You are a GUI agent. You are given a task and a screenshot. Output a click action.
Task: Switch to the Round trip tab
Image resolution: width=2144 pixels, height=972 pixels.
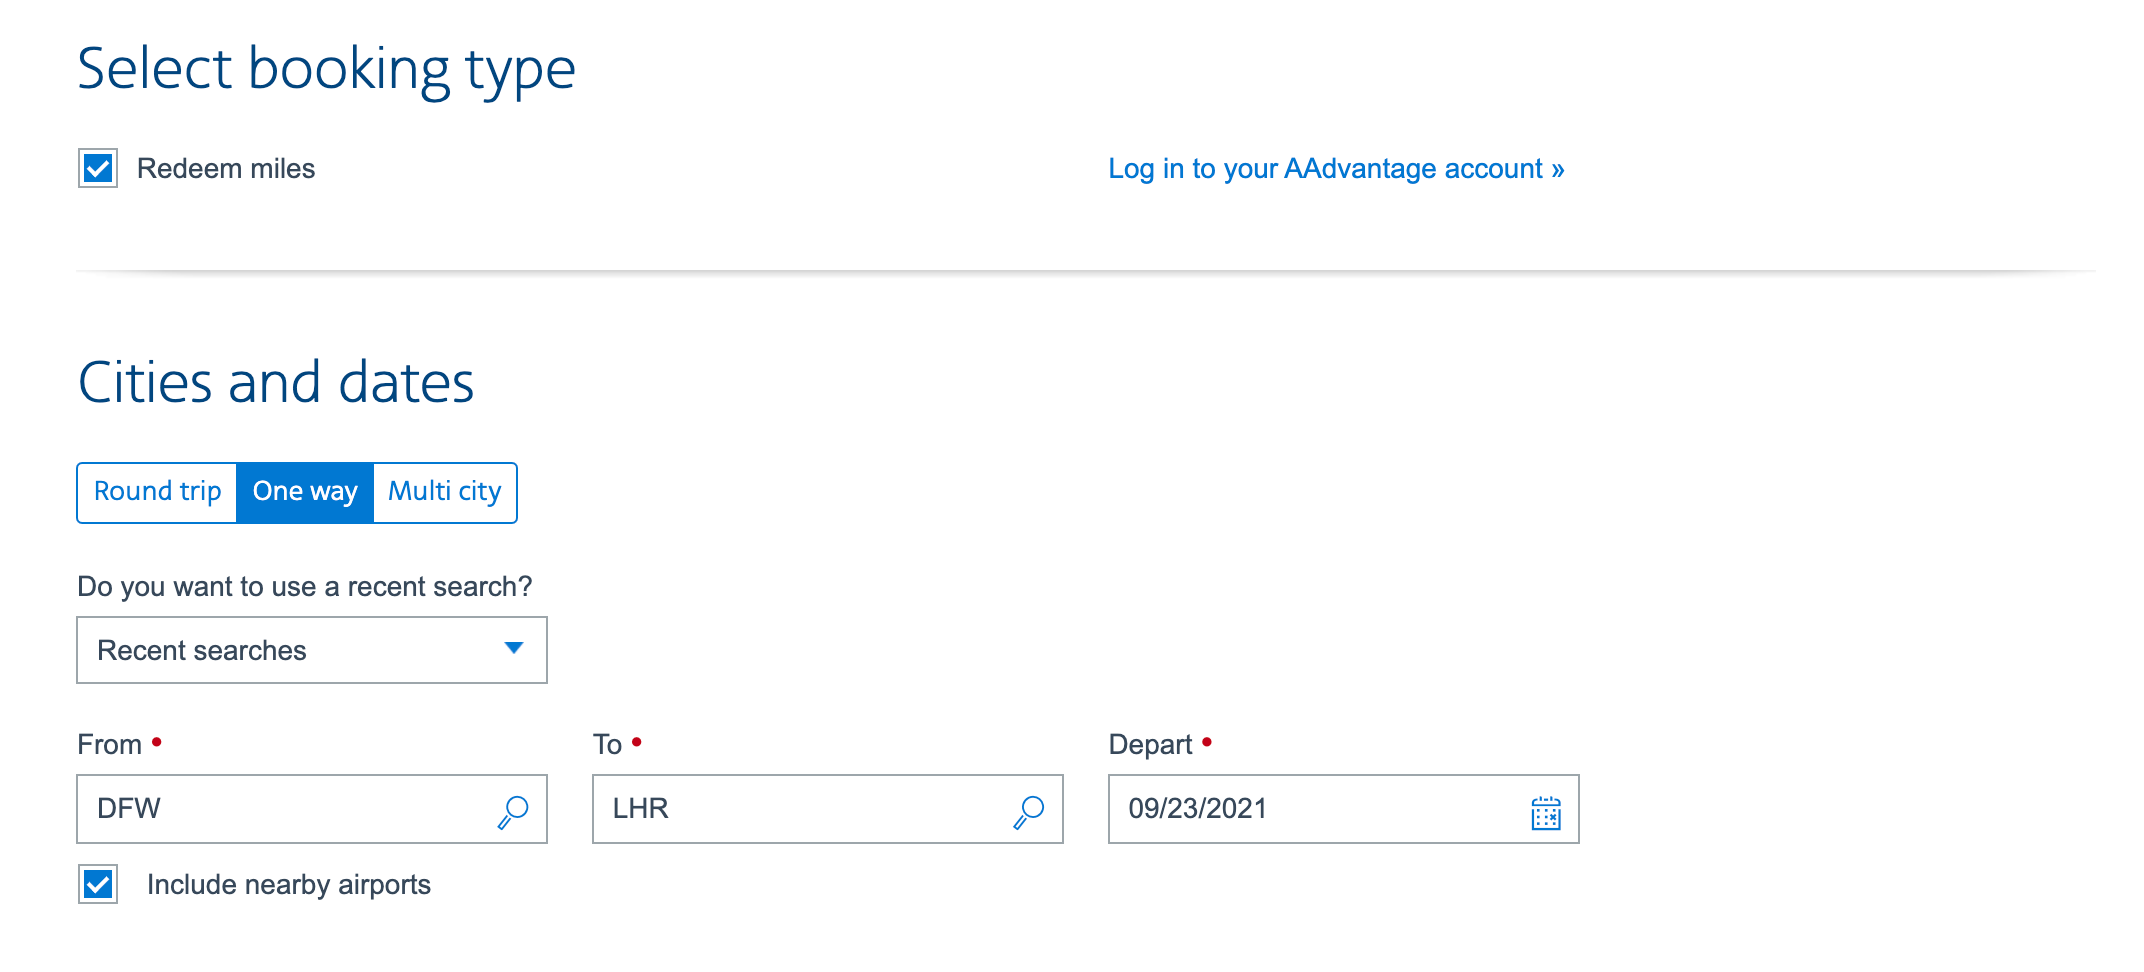pos(158,492)
